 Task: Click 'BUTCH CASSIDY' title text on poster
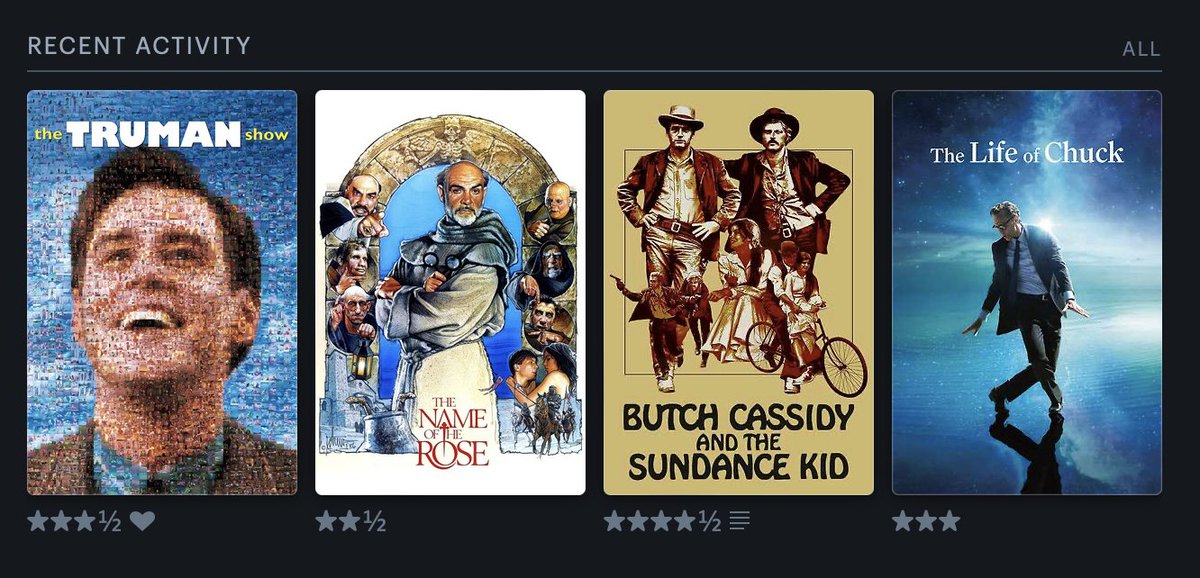pyautogui.click(x=738, y=417)
